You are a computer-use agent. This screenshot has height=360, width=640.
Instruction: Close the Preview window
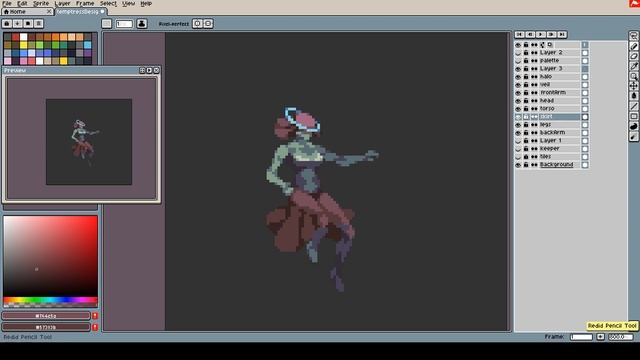(x=156, y=70)
